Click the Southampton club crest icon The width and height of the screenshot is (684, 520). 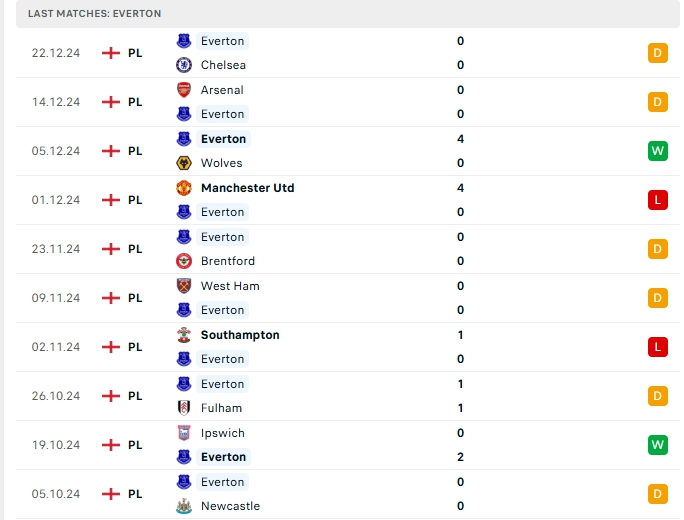(184, 335)
